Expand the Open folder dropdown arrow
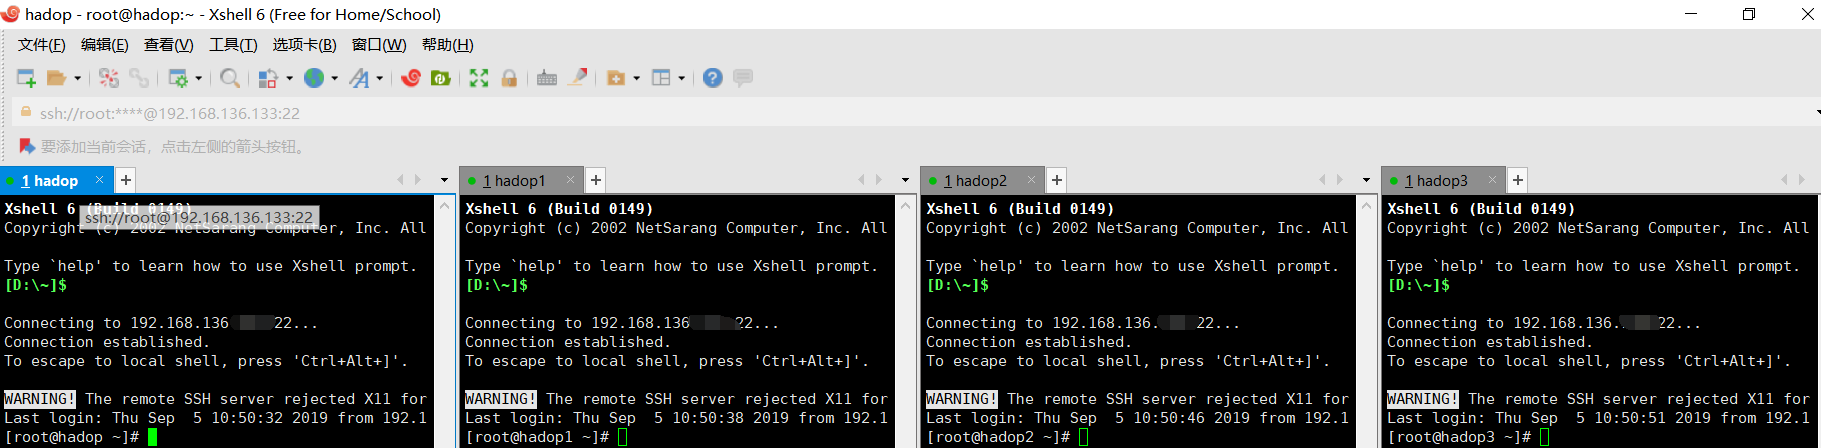Viewport: 1821px width, 448px height. (77, 78)
